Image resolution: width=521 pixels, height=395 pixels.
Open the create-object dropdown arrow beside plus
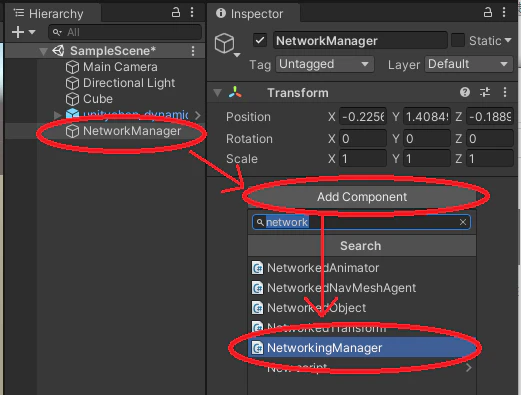pos(32,32)
